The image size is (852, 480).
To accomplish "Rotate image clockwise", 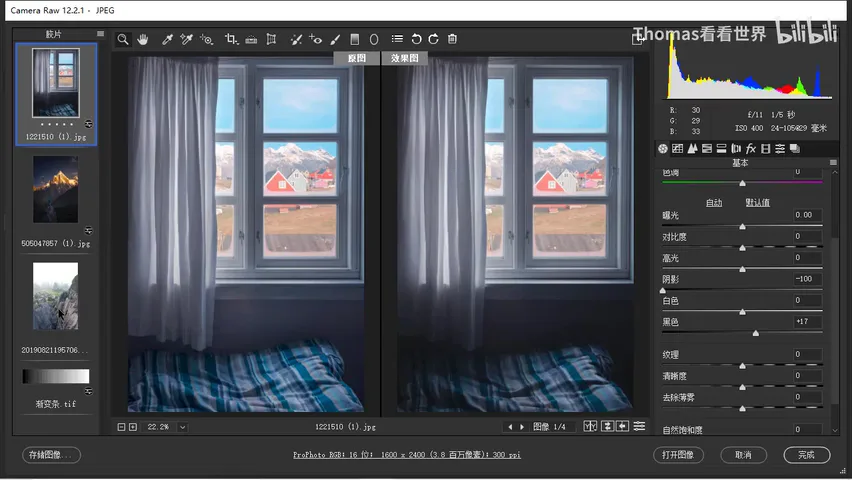I will (434, 39).
